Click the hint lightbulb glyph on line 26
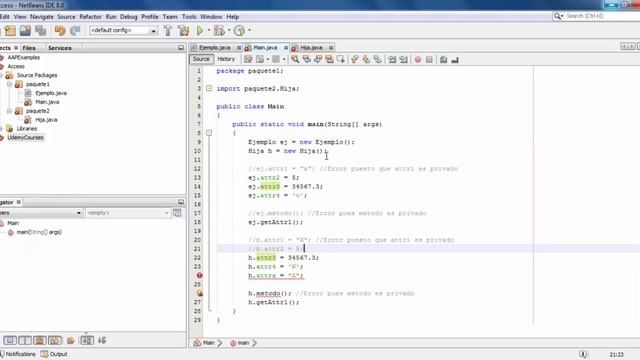The height and width of the screenshot is (360, 640). click(x=200, y=293)
